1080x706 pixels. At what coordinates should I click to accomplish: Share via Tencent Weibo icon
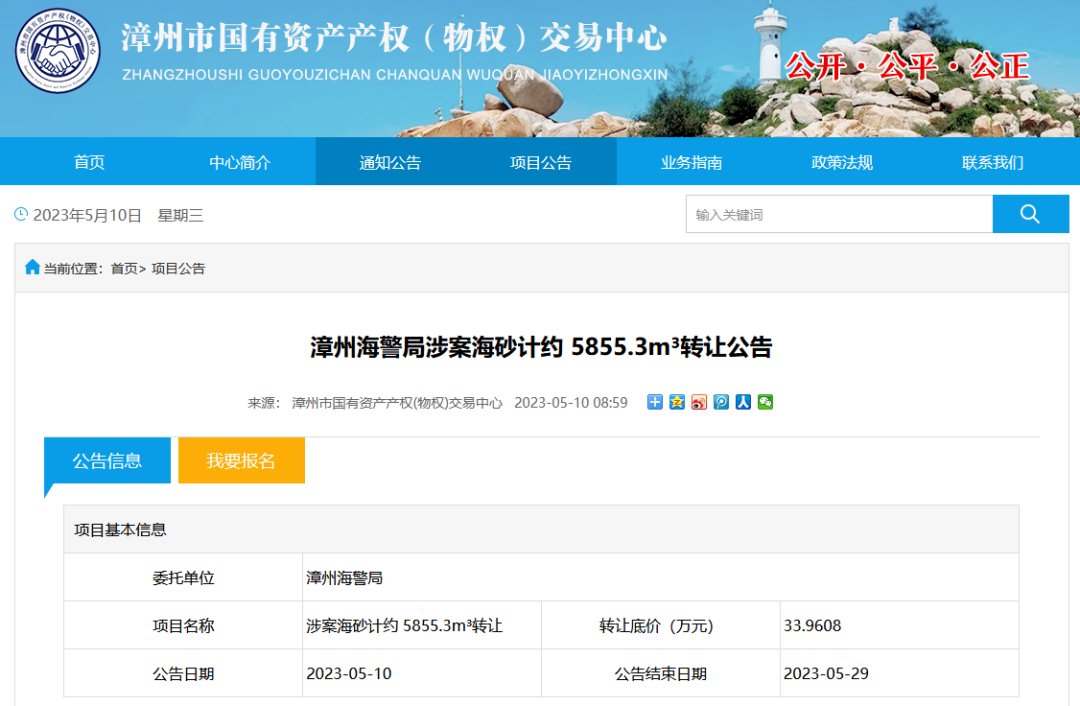point(721,402)
